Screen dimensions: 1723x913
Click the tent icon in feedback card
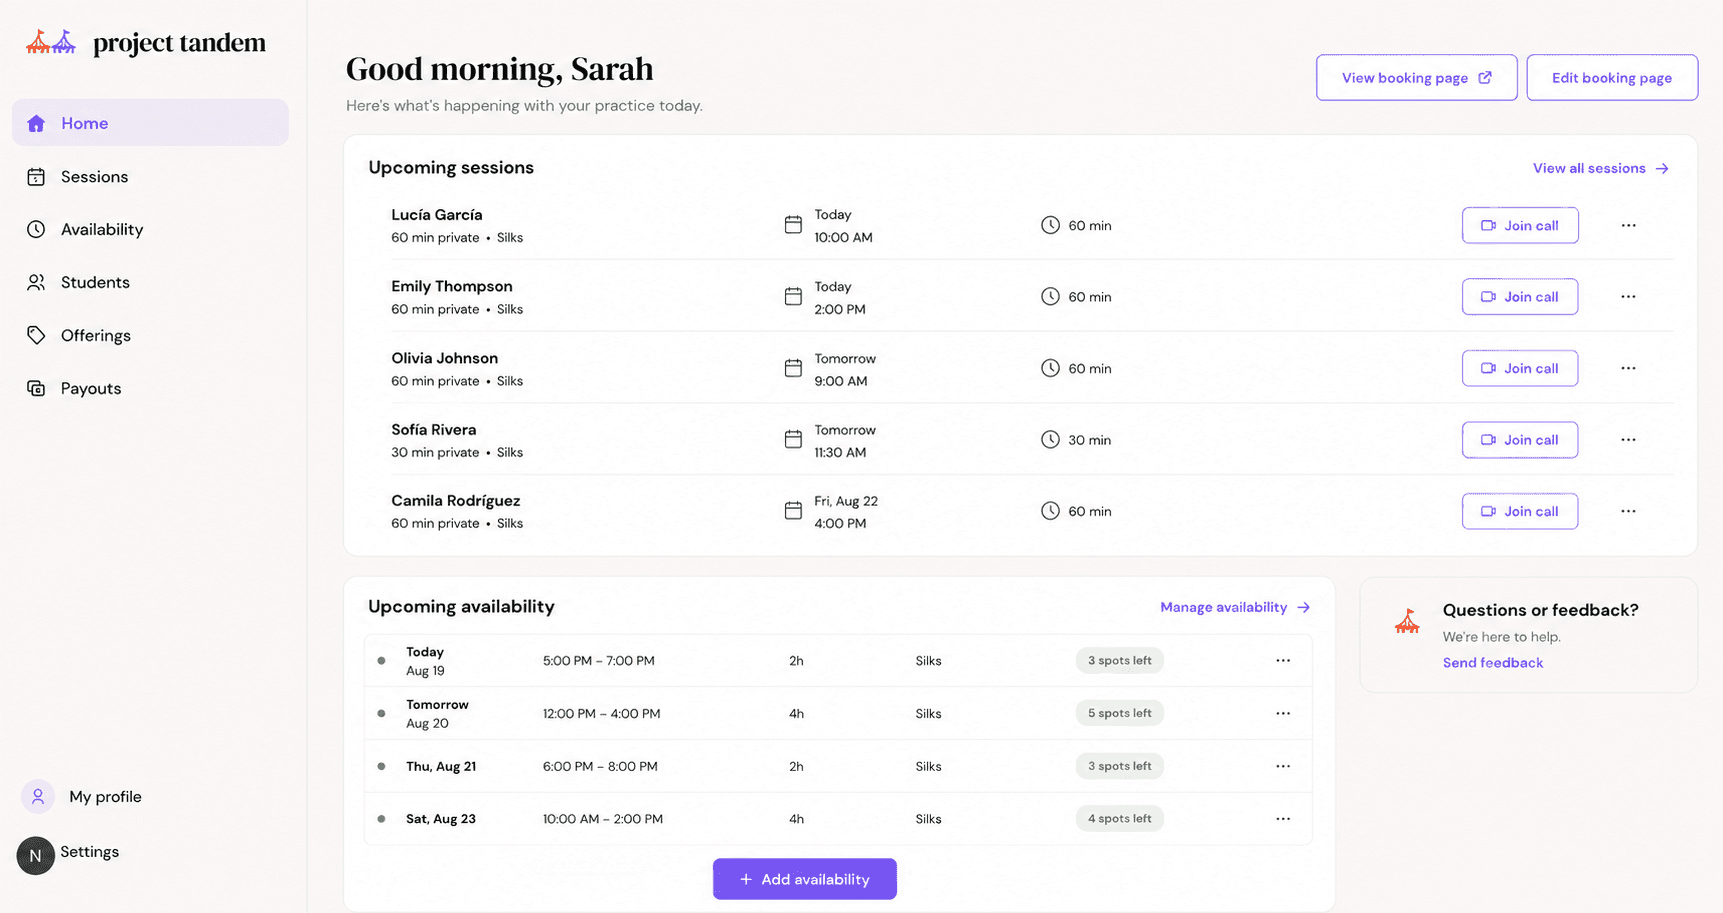[1407, 622]
